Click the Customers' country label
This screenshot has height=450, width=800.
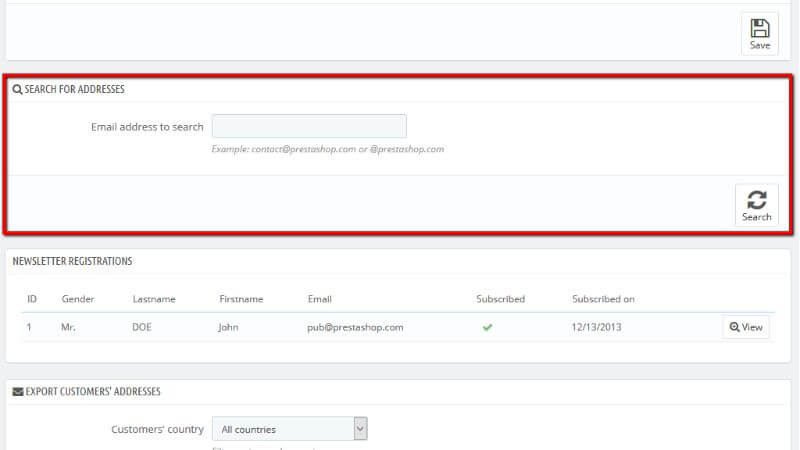pyautogui.click(x=157, y=430)
